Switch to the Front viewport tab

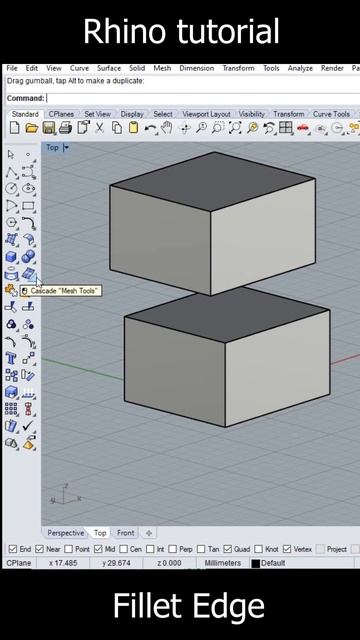coord(125,533)
